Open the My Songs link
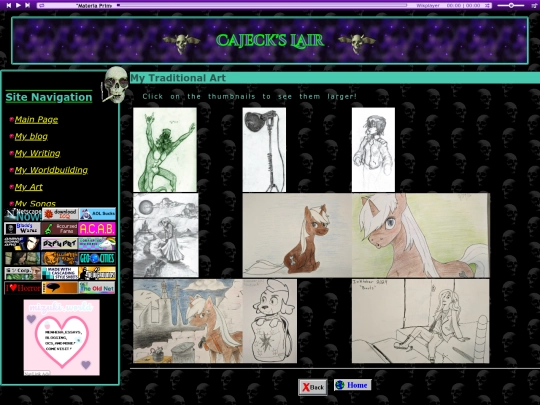Viewport: 540px width, 405px height. [x=35, y=203]
